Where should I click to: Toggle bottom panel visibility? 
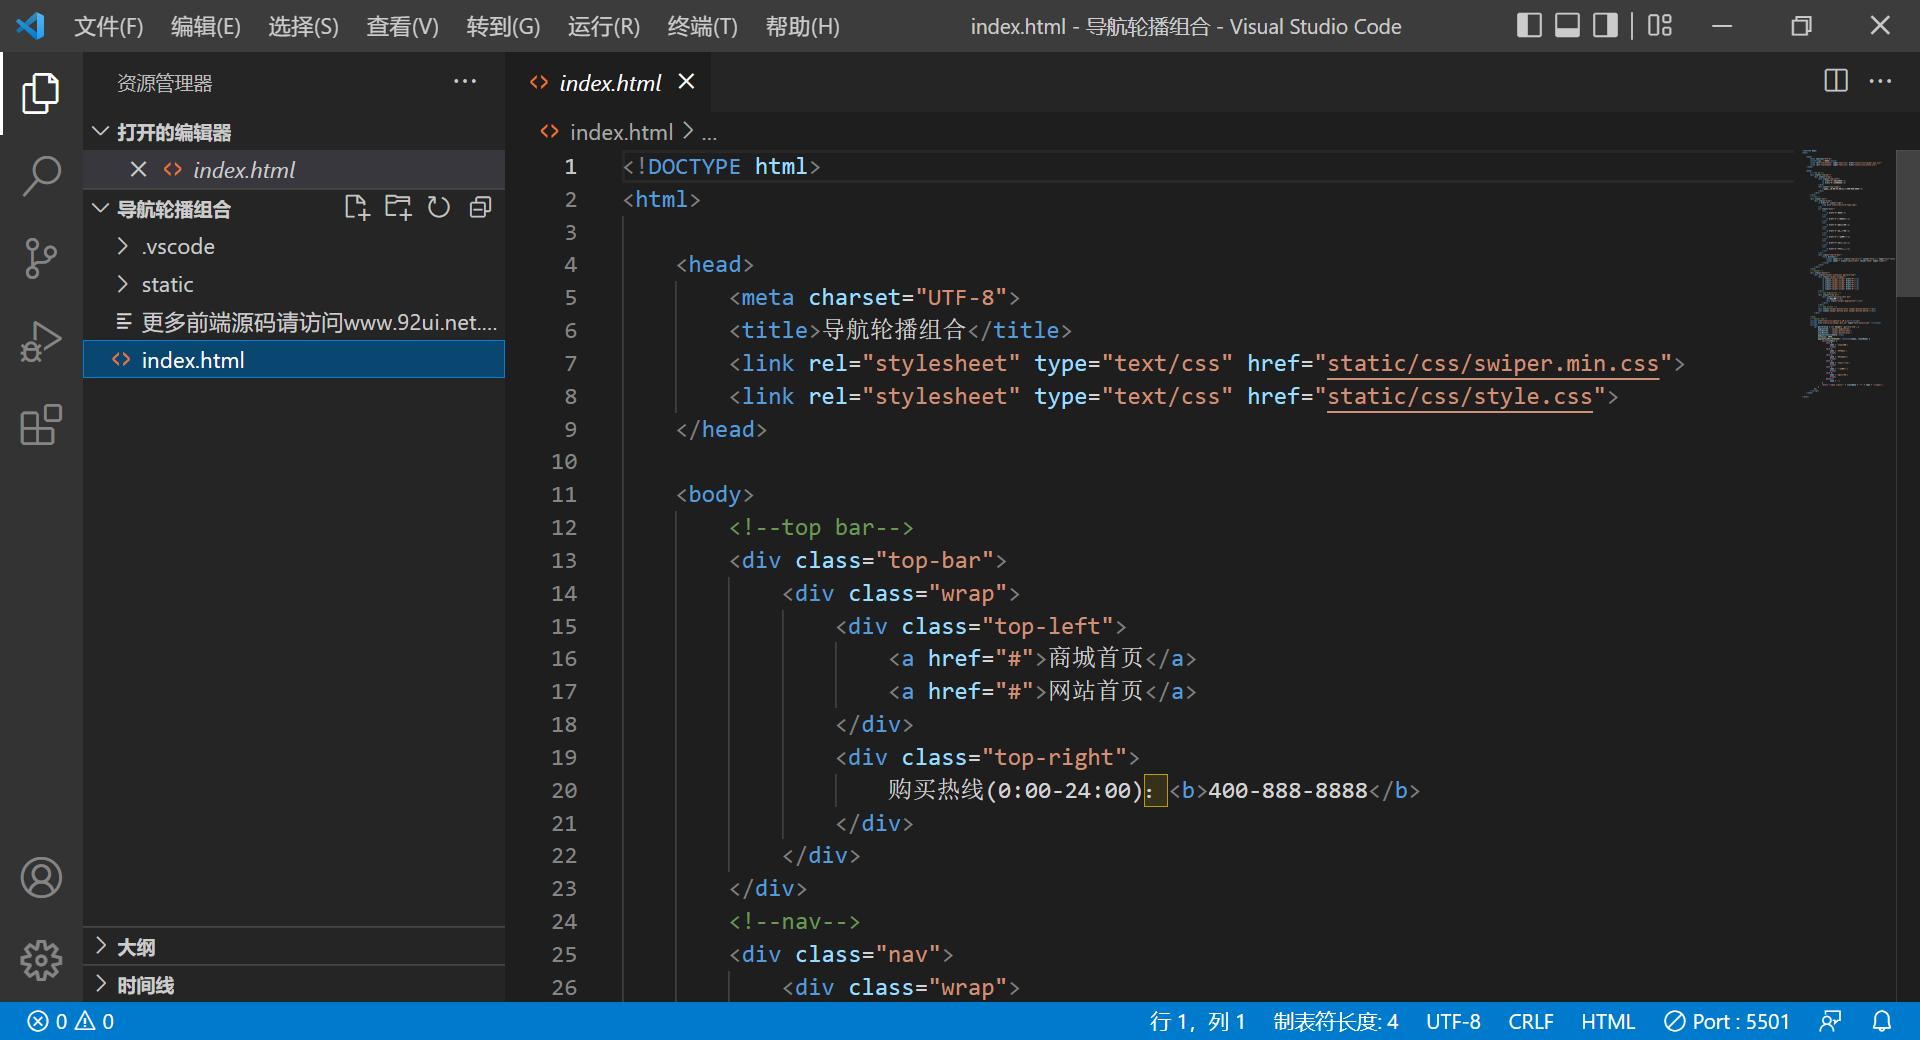(1567, 26)
